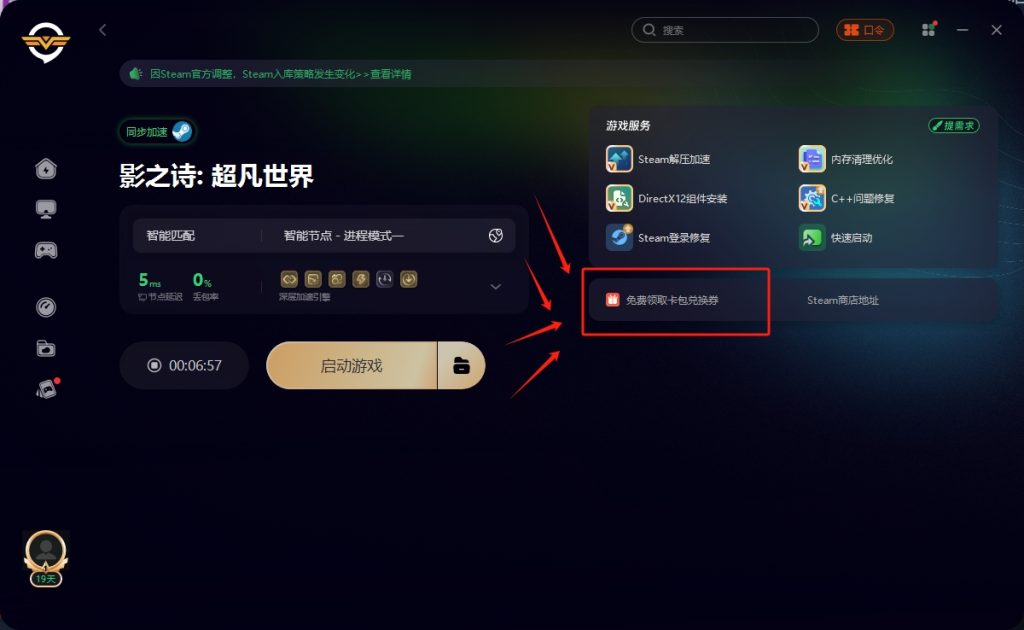The height and width of the screenshot is (630, 1024).
Task: Expand the deep acceleration engine chevron
Action: pos(496,286)
